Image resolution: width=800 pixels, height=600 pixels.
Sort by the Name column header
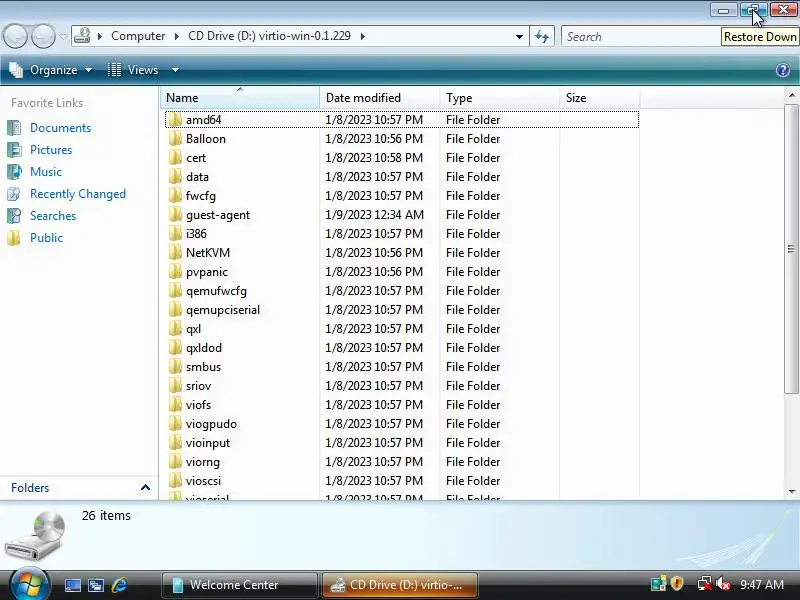240,97
